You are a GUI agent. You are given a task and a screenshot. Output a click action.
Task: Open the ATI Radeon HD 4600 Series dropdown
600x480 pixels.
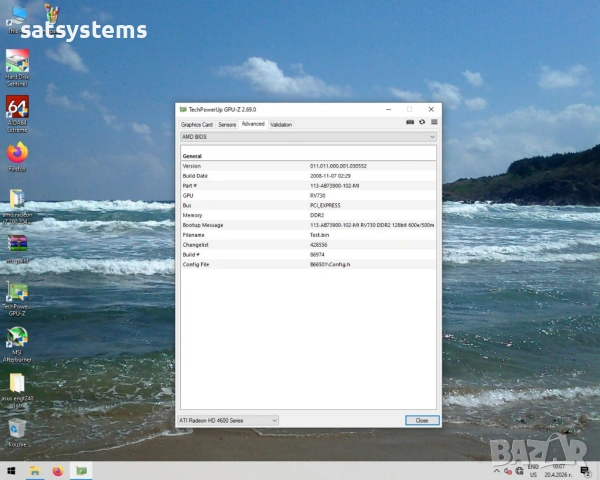tap(228, 420)
